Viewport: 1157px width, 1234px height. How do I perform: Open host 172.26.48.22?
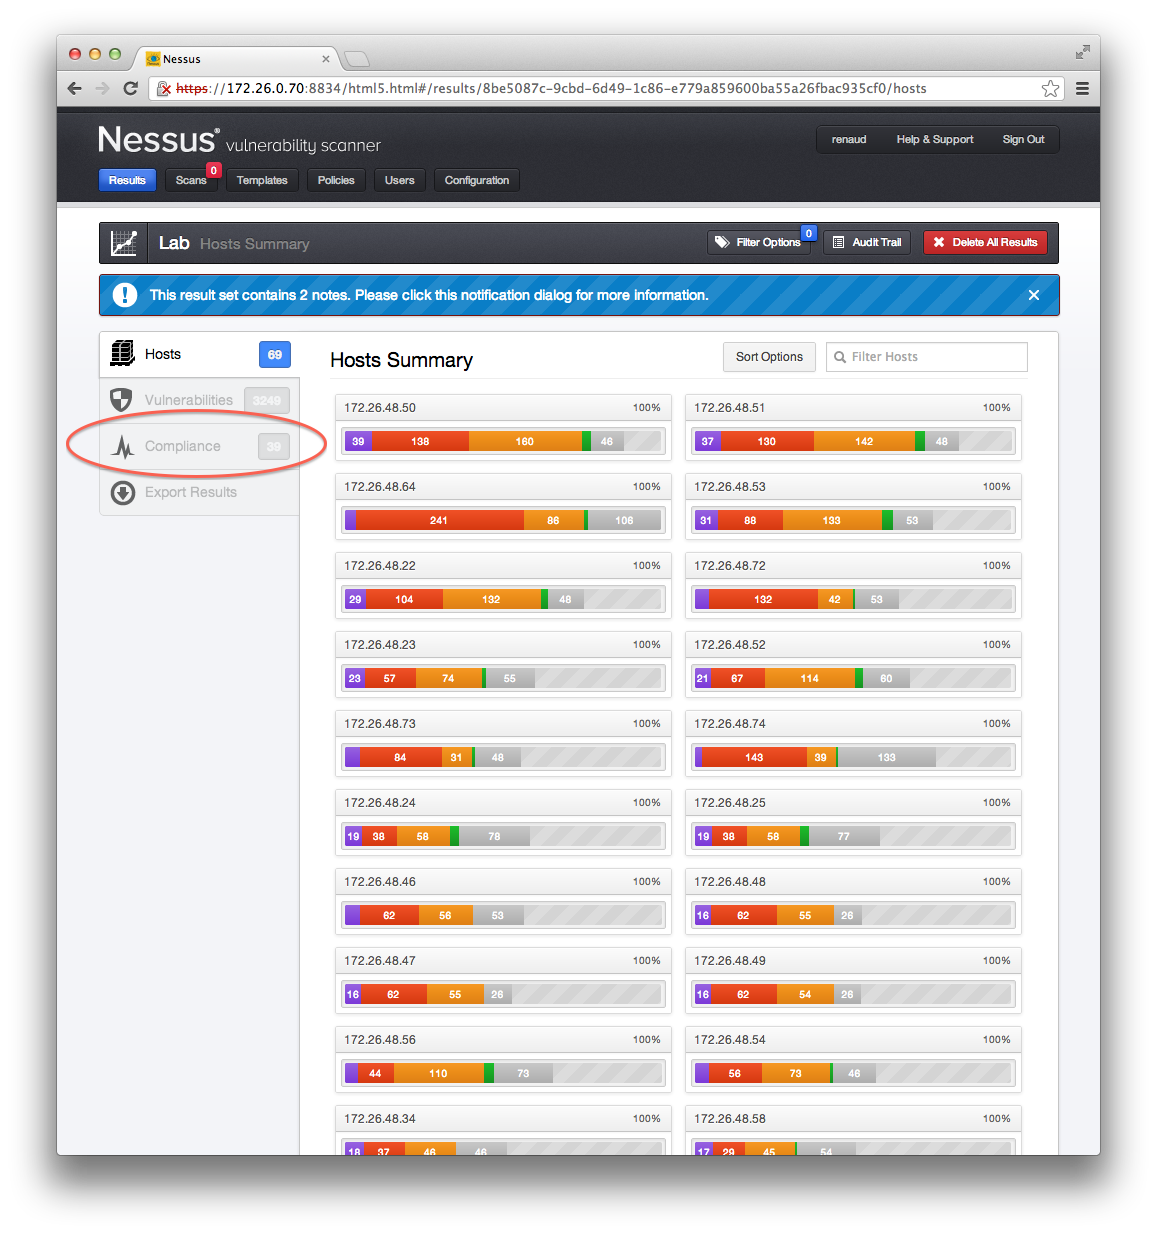(x=502, y=584)
